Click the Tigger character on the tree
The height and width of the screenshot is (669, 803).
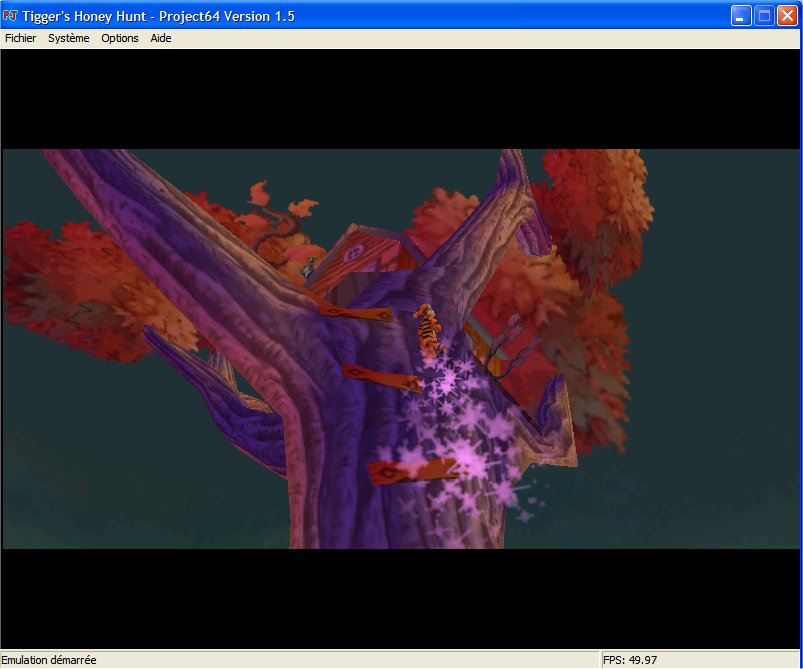tap(429, 331)
